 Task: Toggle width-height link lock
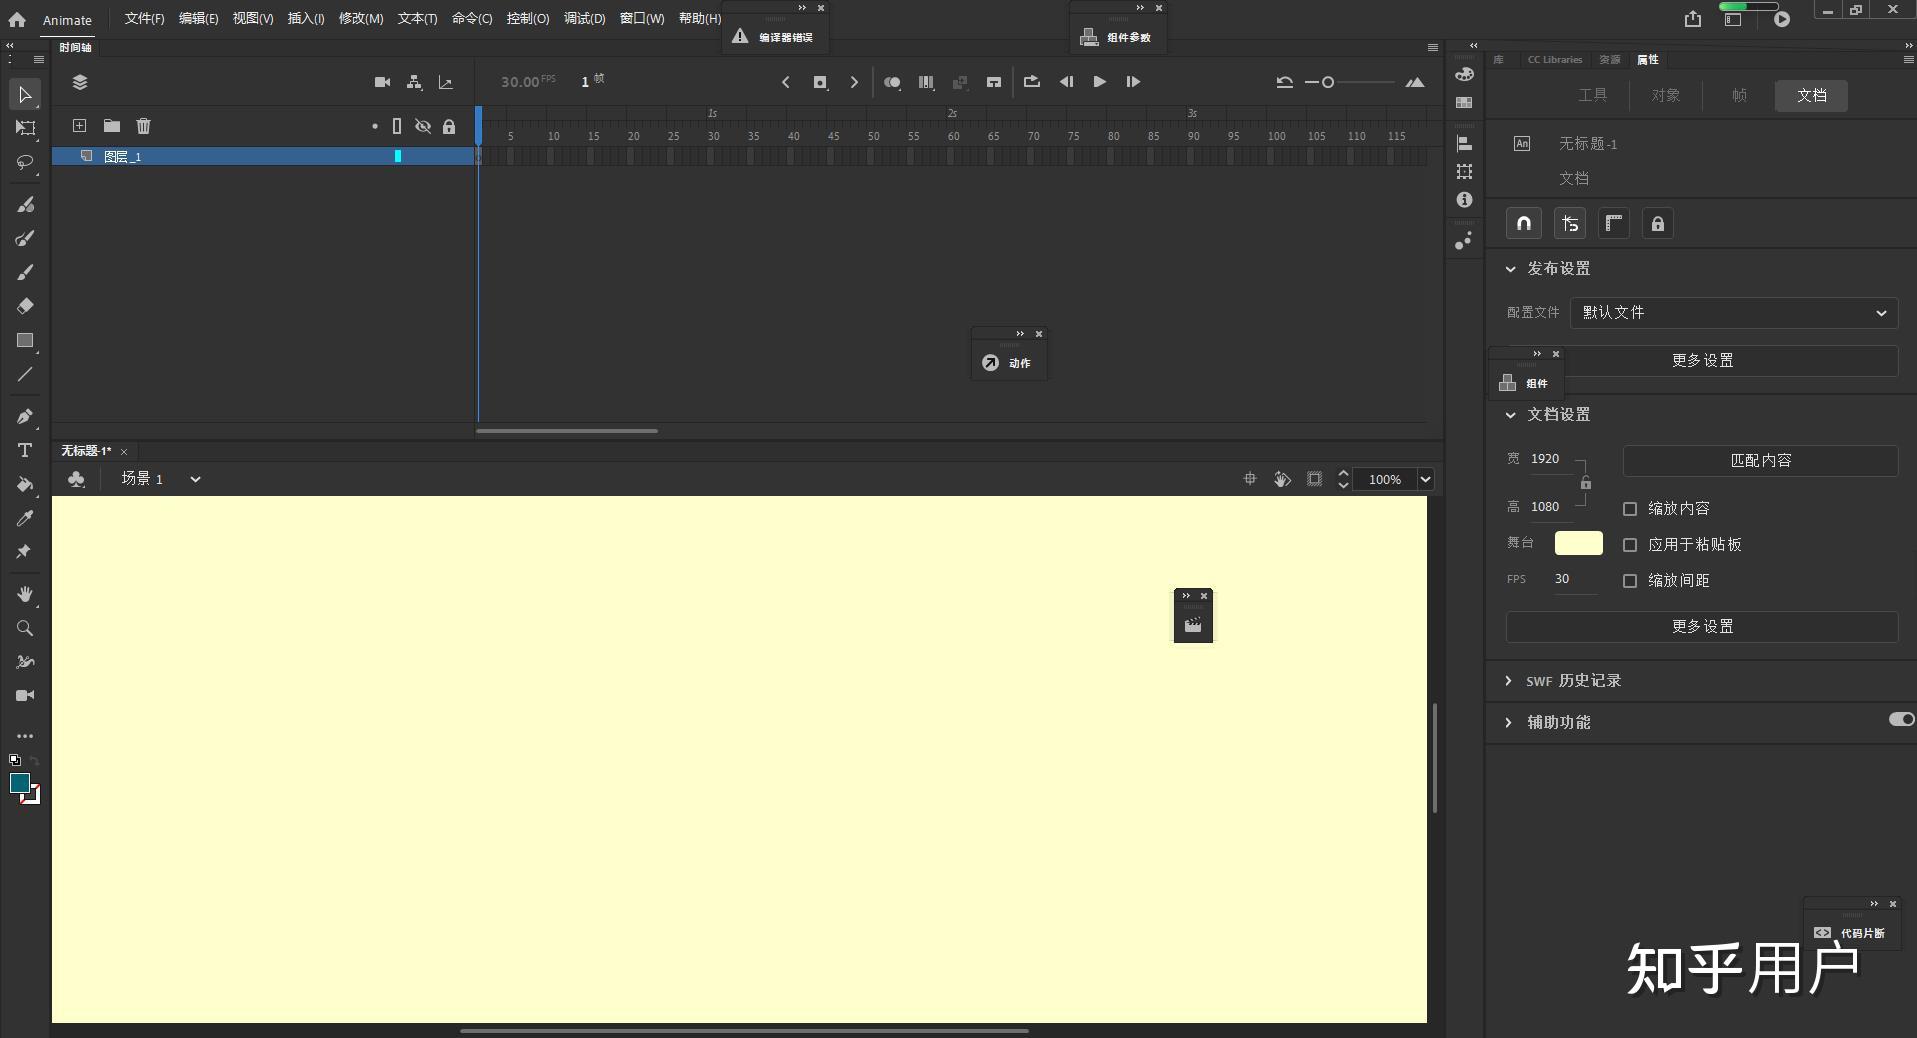(1585, 484)
